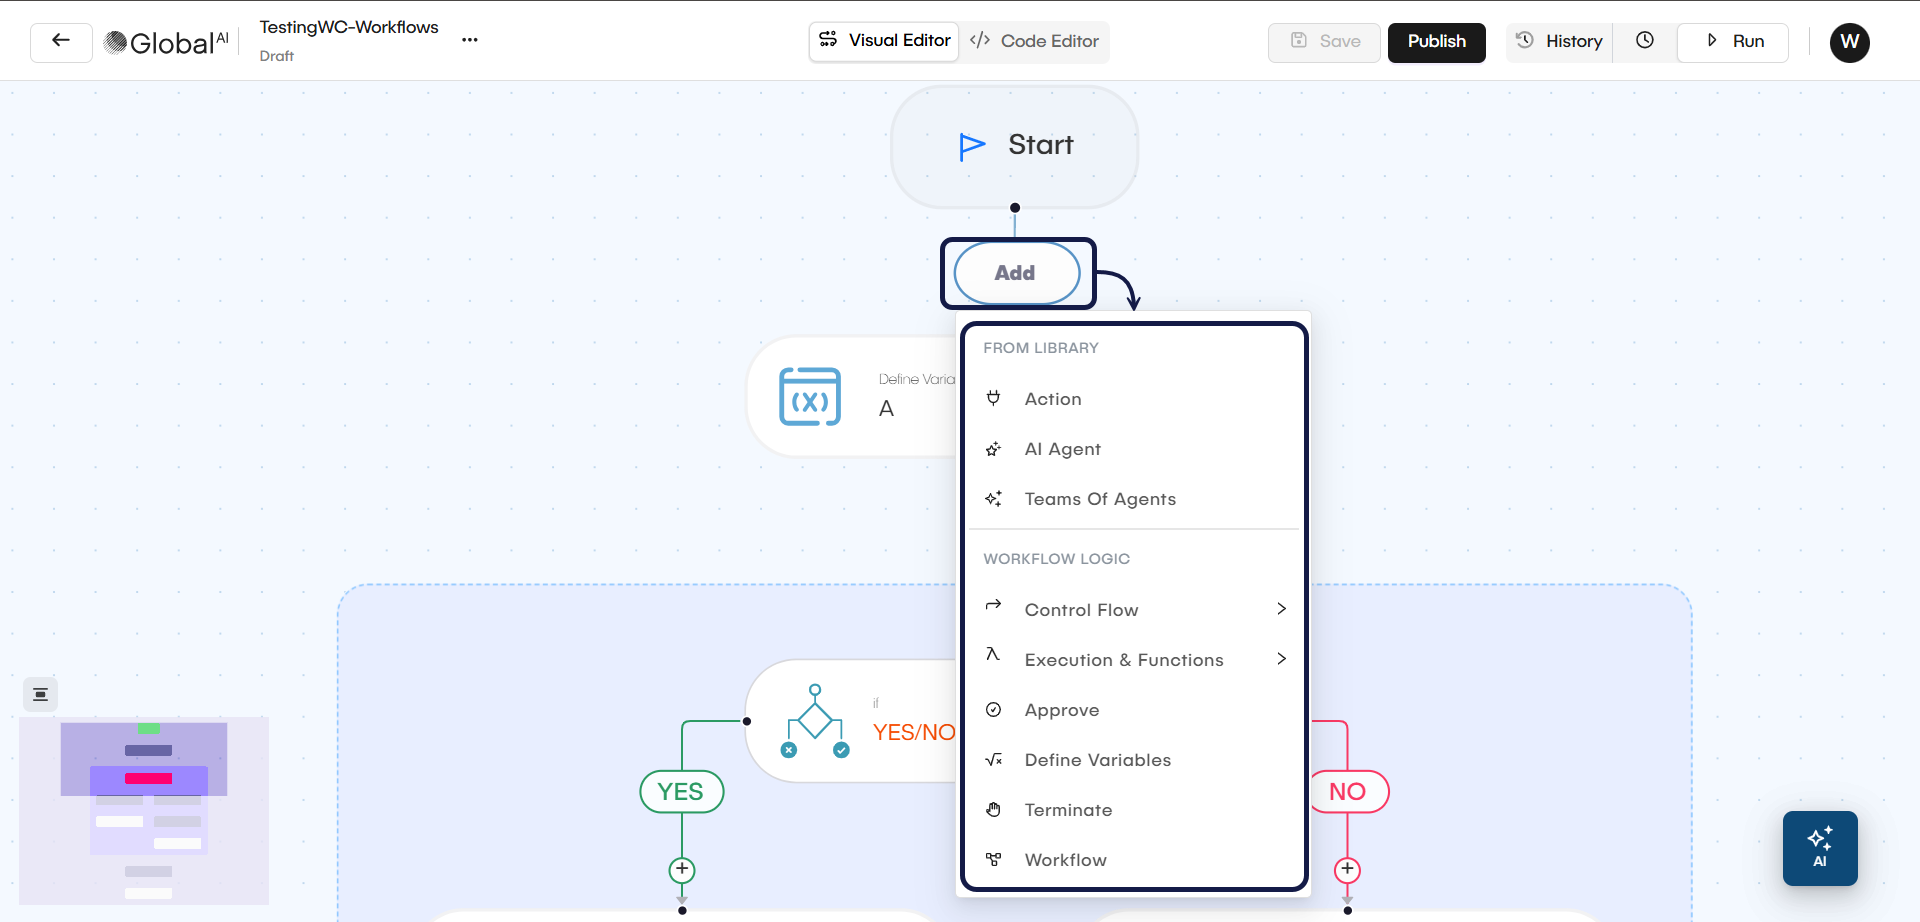The height and width of the screenshot is (922, 1920).
Task: Click the minimap workflow thumbnail
Action: point(144,810)
